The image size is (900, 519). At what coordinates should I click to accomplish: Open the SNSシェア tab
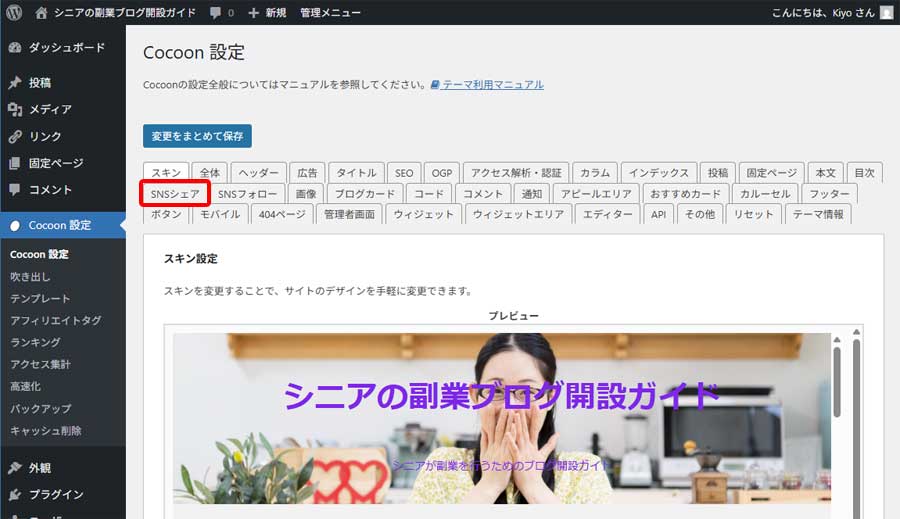point(175,193)
